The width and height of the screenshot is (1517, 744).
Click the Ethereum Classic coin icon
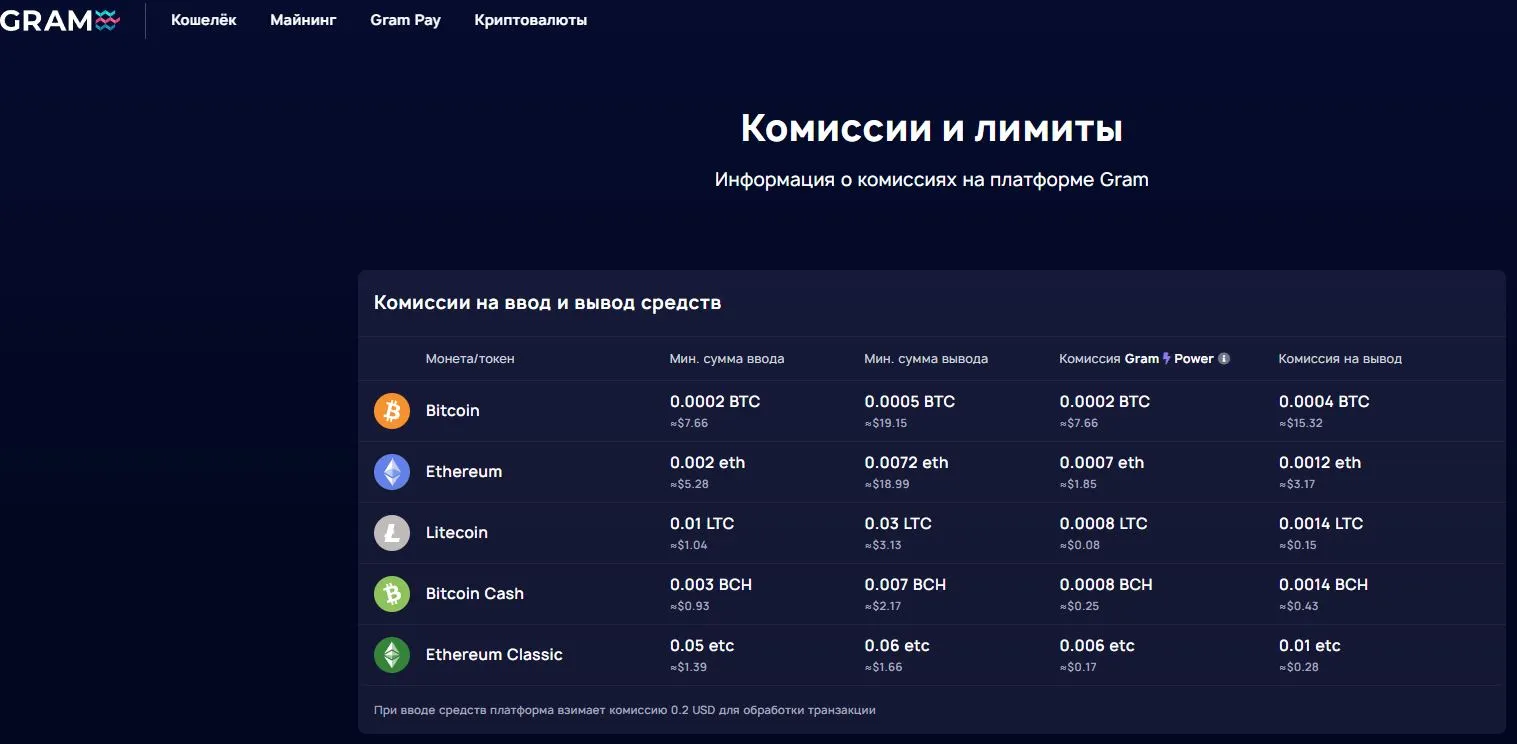tap(392, 655)
